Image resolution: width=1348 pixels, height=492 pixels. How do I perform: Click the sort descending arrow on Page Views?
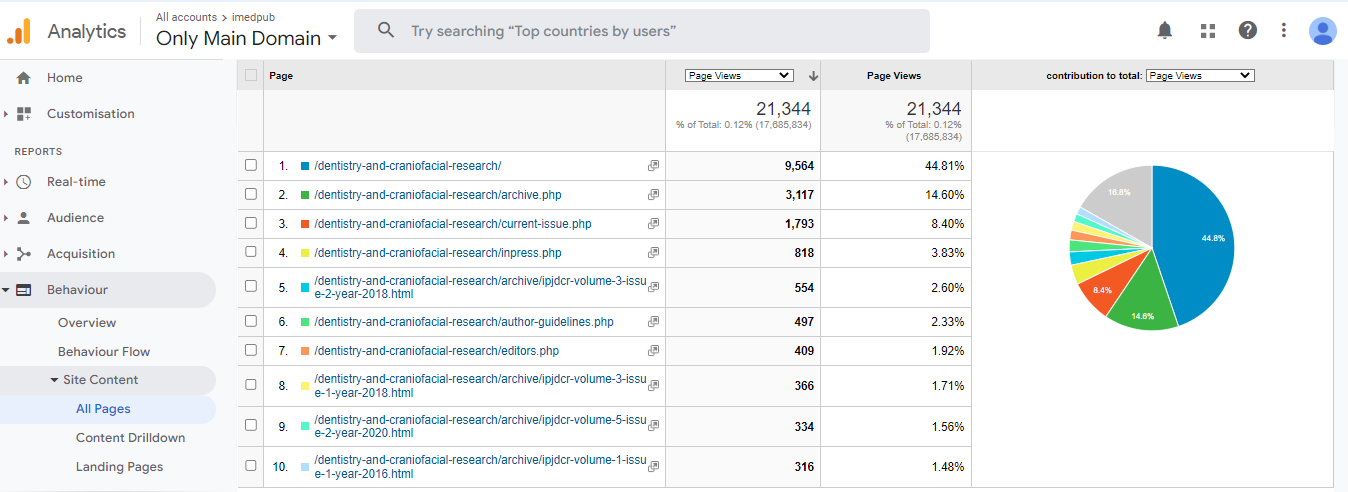click(x=813, y=76)
